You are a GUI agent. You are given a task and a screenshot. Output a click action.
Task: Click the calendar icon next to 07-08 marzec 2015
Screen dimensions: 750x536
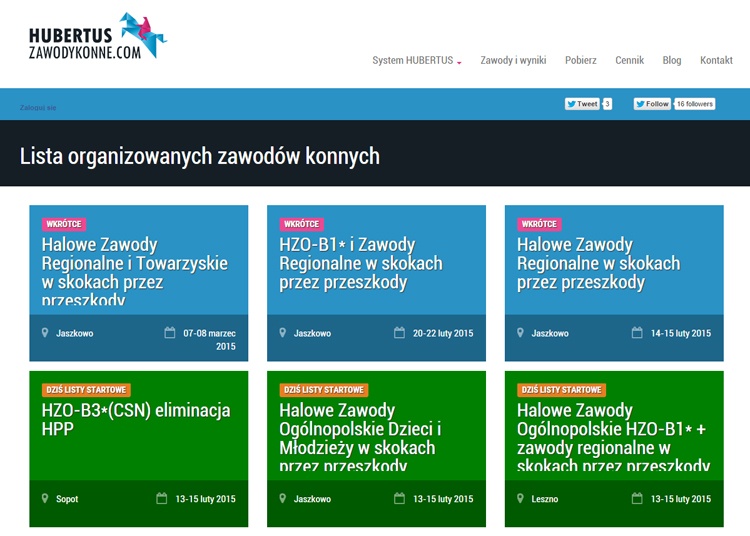click(x=170, y=333)
